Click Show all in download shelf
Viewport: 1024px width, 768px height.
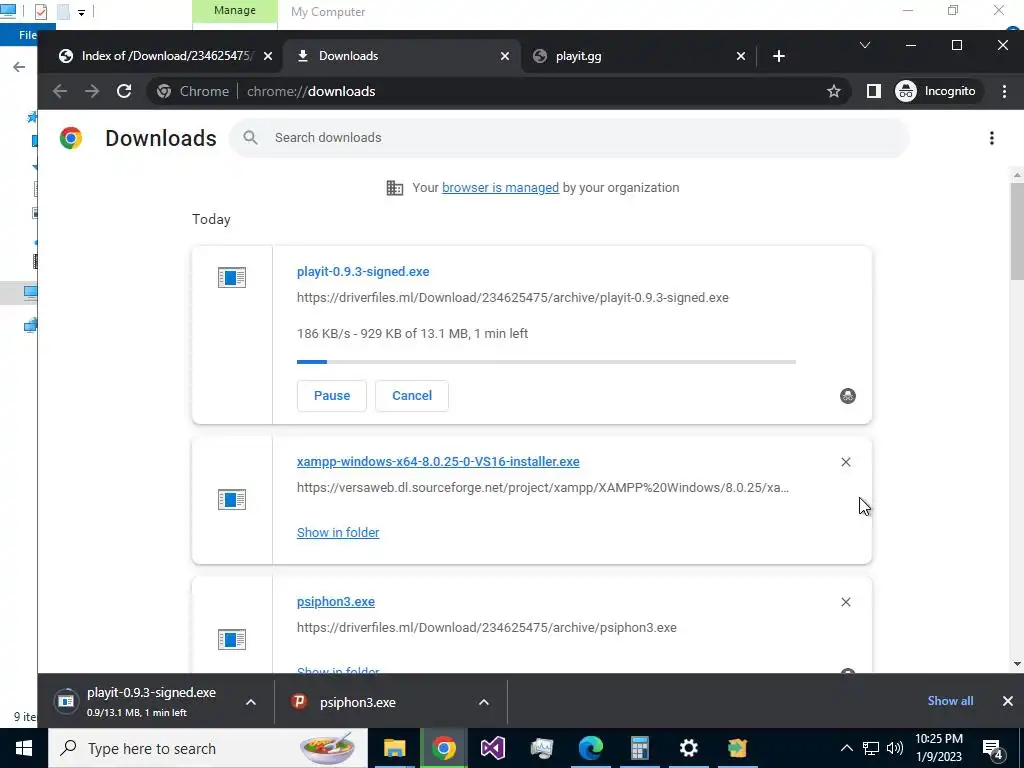coord(950,701)
